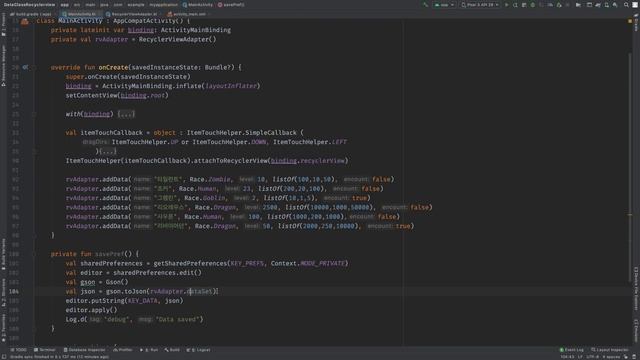This screenshot has width=640, height=360.
Task: Click the UTF-8 encoding status entry
Action: 592,357
